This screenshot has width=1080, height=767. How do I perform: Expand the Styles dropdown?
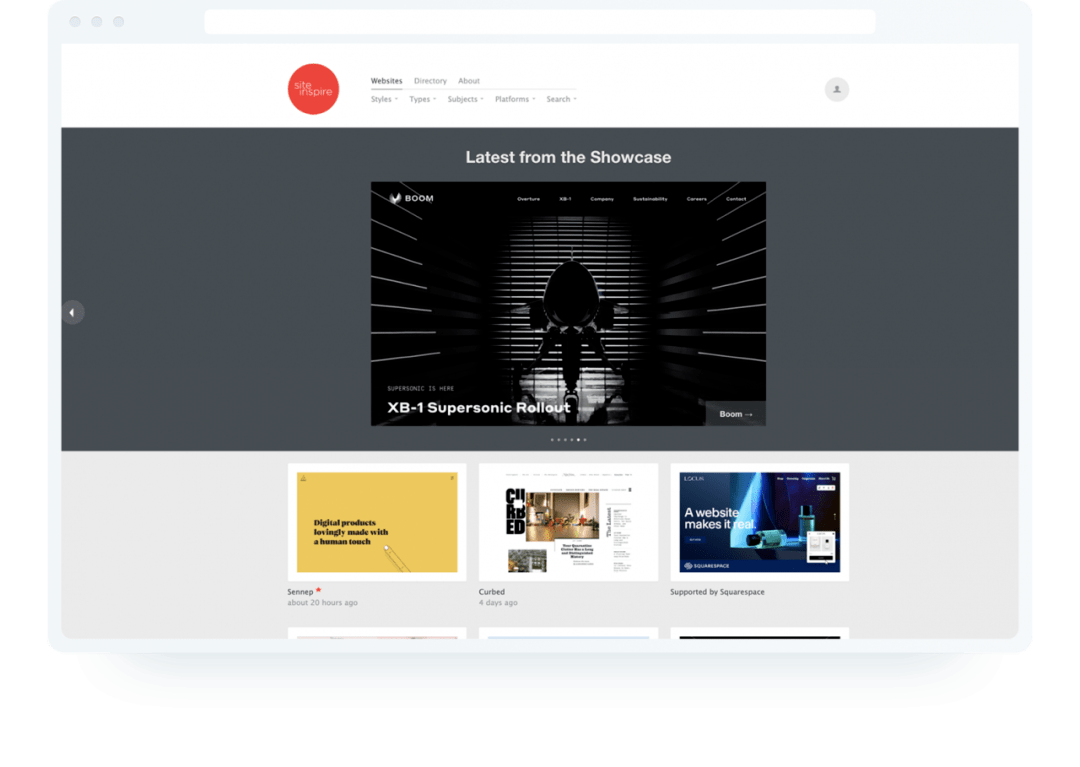(x=384, y=99)
